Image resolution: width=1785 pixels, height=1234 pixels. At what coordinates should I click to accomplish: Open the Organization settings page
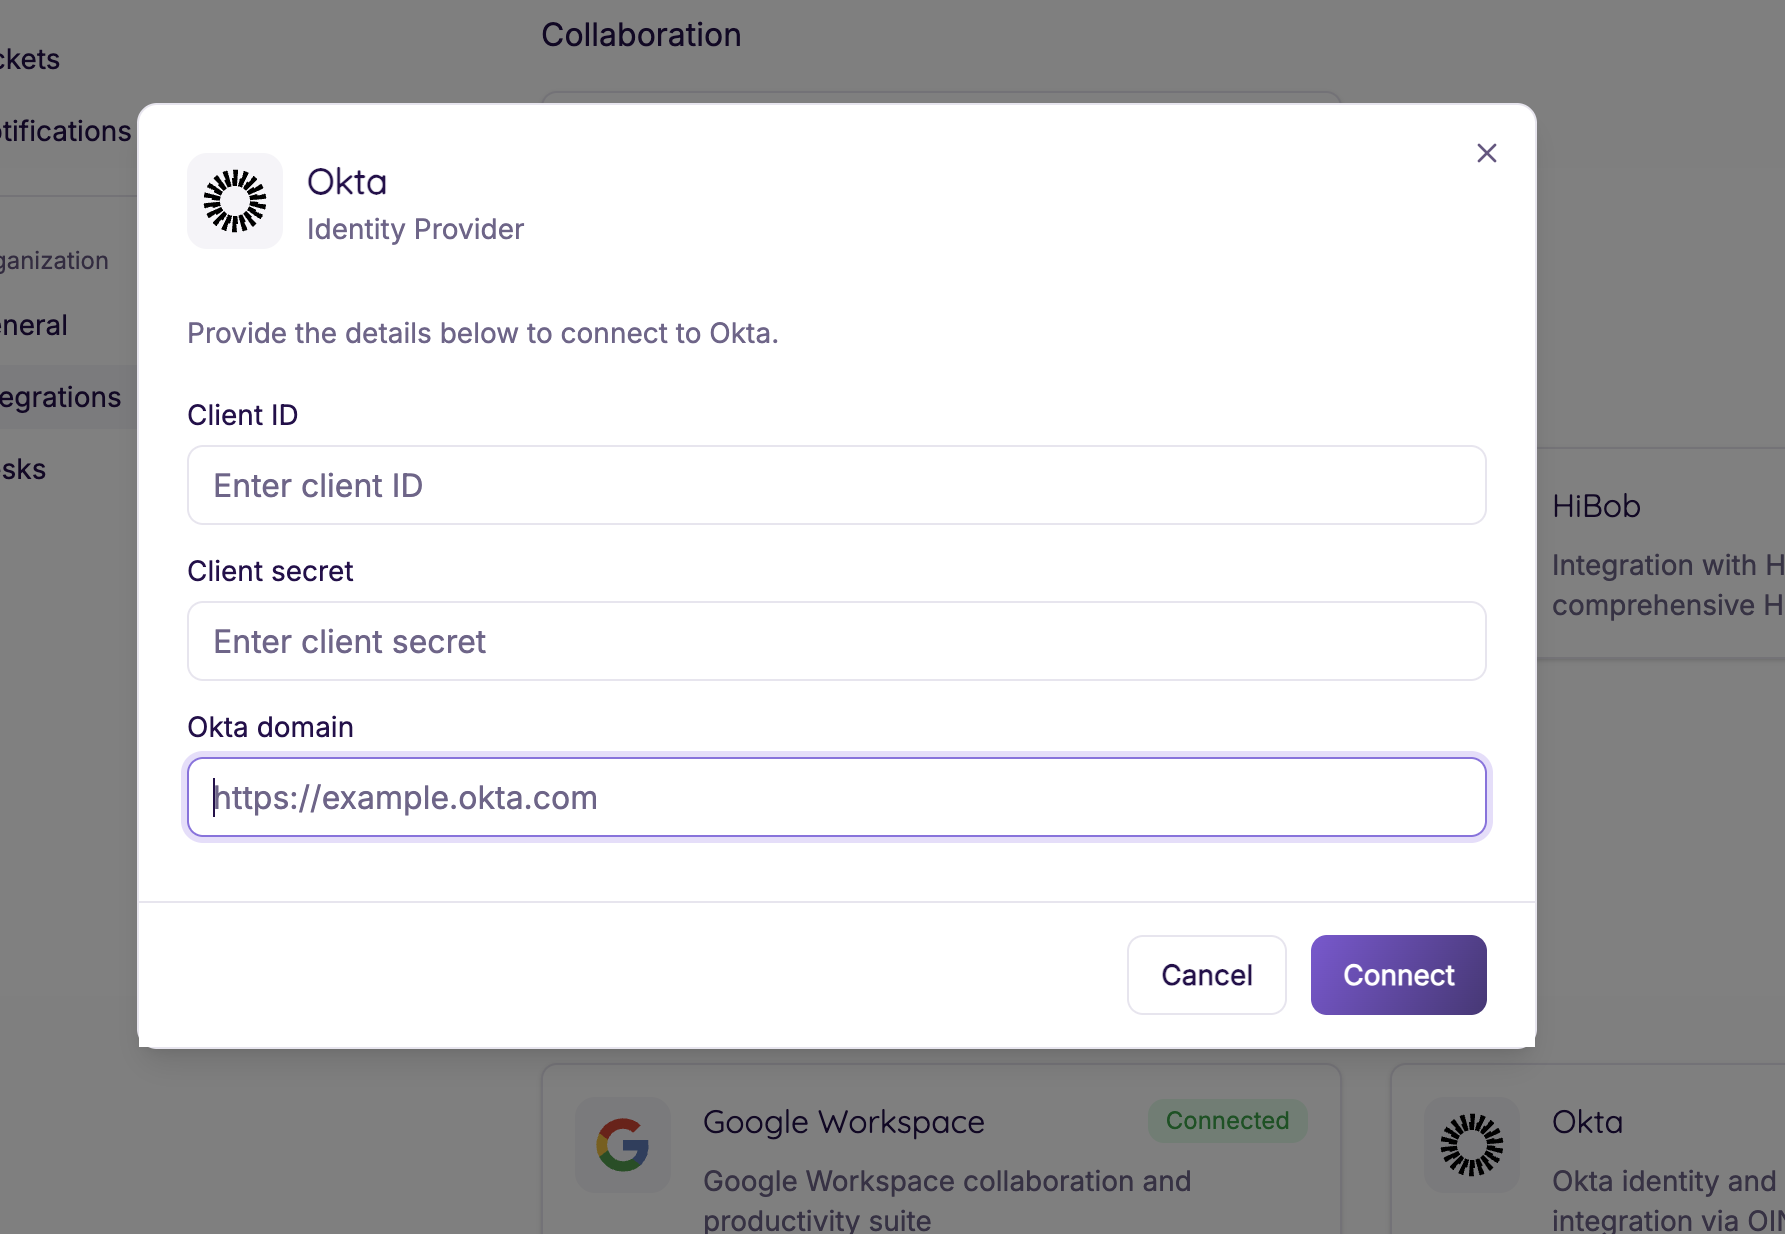(54, 259)
